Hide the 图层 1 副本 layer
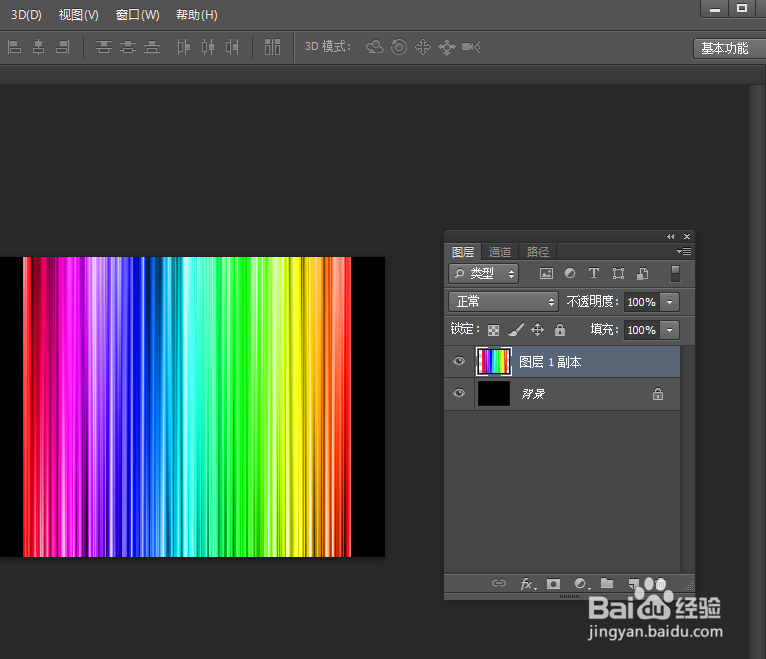Image resolution: width=766 pixels, height=659 pixels. [x=459, y=361]
